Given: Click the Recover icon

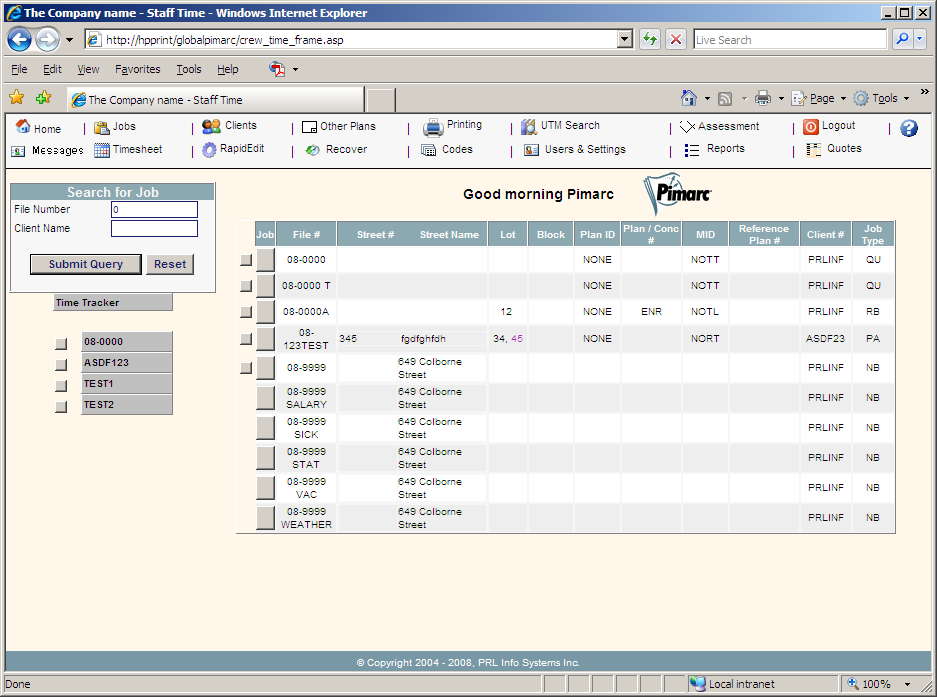Looking at the screenshot, I should pyautogui.click(x=313, y=150).
